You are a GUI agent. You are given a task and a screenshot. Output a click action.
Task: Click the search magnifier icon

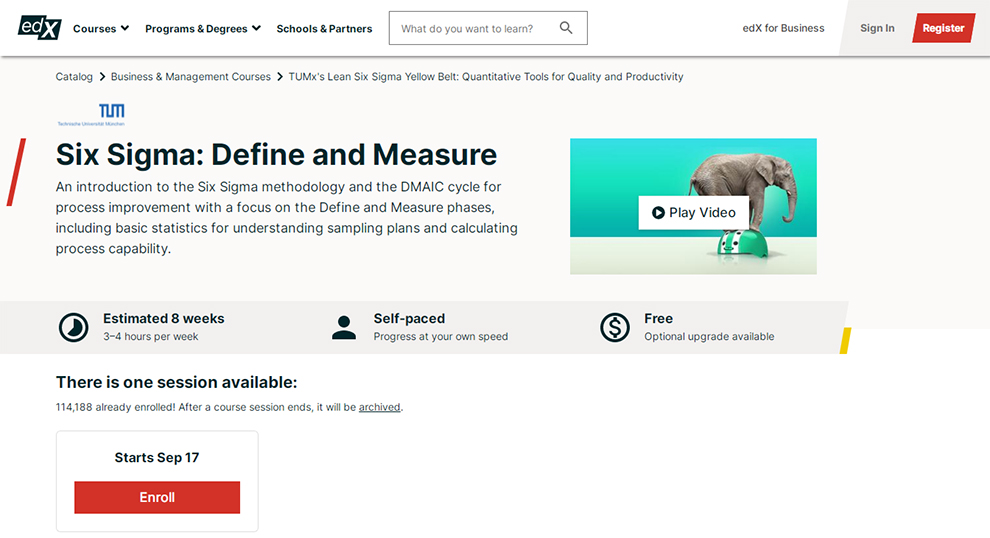pyautogui.click(x=566, y=28)
